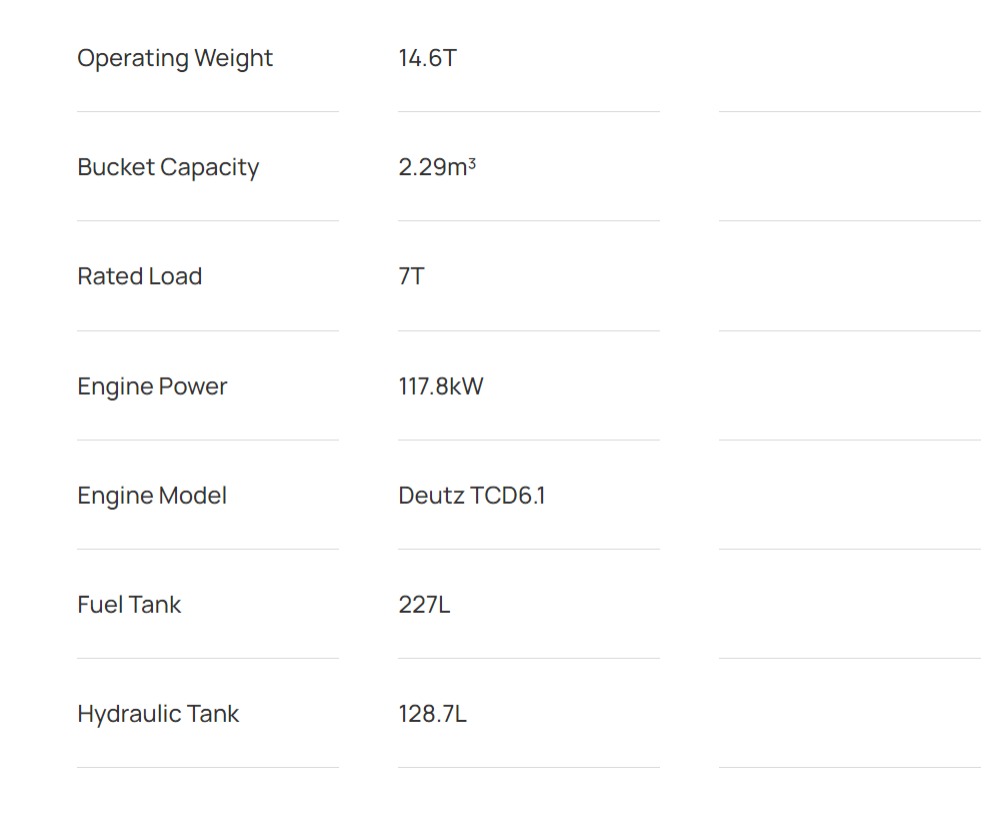Select the 117.8kW engine power value
The image size is (988, 826).
[x=440, y=386]
